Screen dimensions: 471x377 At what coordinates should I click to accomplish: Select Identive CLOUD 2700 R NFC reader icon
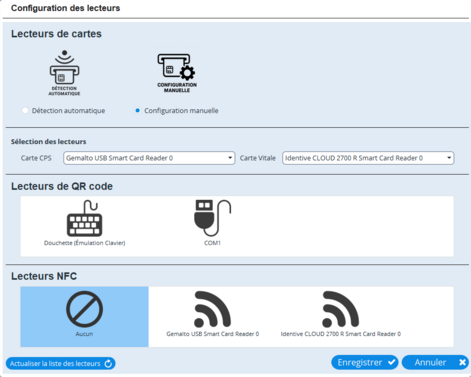(x=341, y=309)
